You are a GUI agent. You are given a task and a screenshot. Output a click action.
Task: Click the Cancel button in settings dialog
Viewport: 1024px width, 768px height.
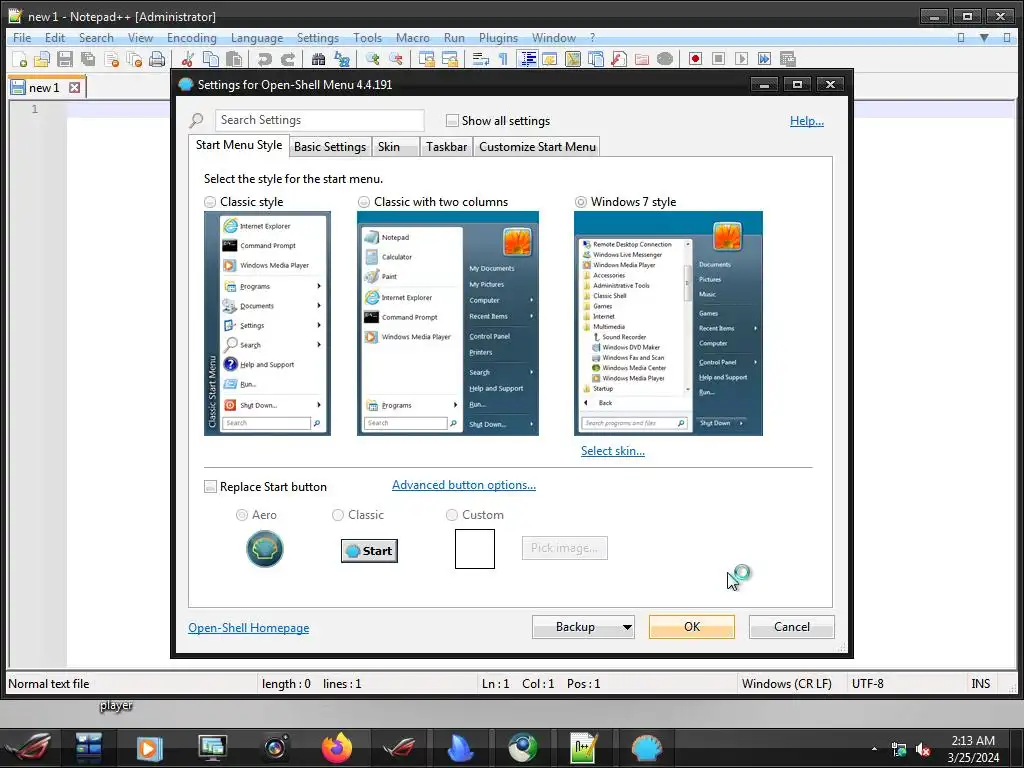pos(792,627)
